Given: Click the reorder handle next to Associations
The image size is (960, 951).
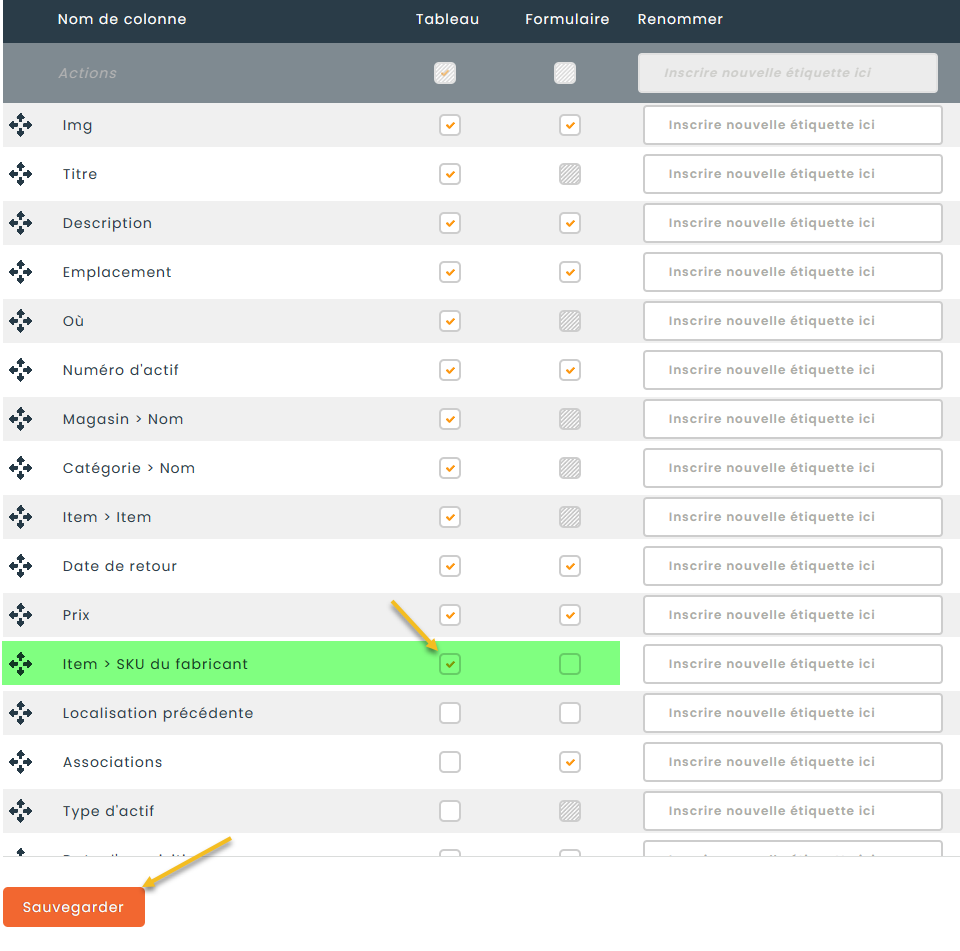Looking at the screenshot, I should (x=20, y=762).
